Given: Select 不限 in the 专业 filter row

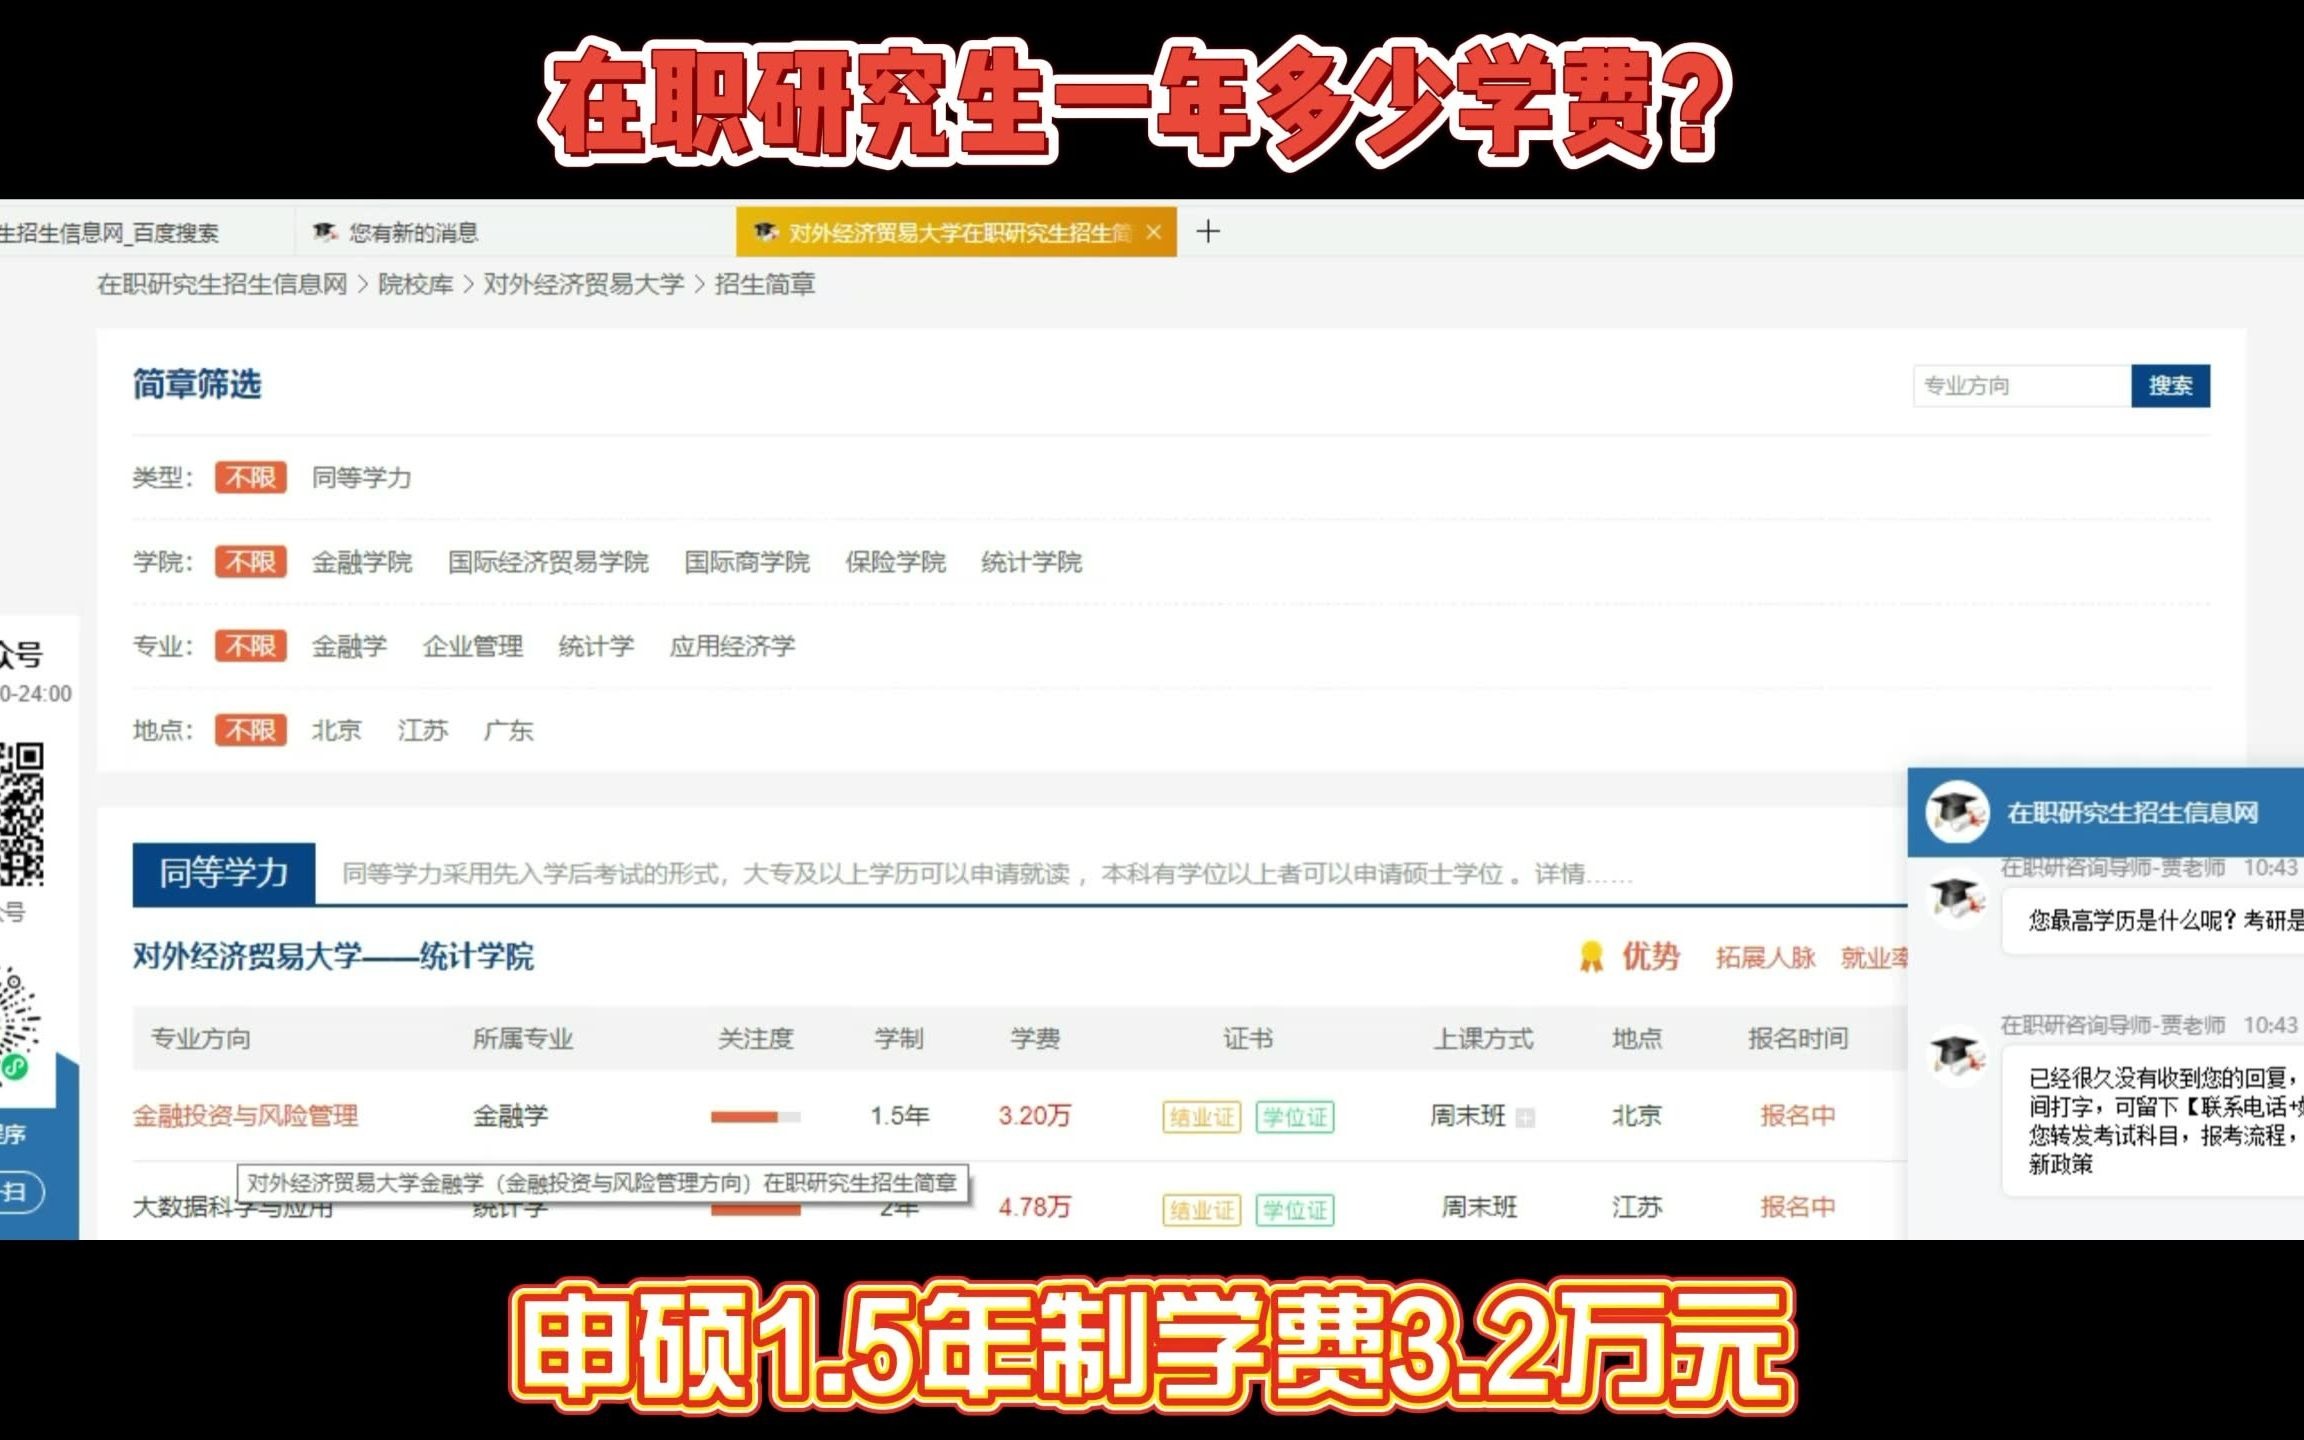Looking at the screenshot, I should point(250,645).
